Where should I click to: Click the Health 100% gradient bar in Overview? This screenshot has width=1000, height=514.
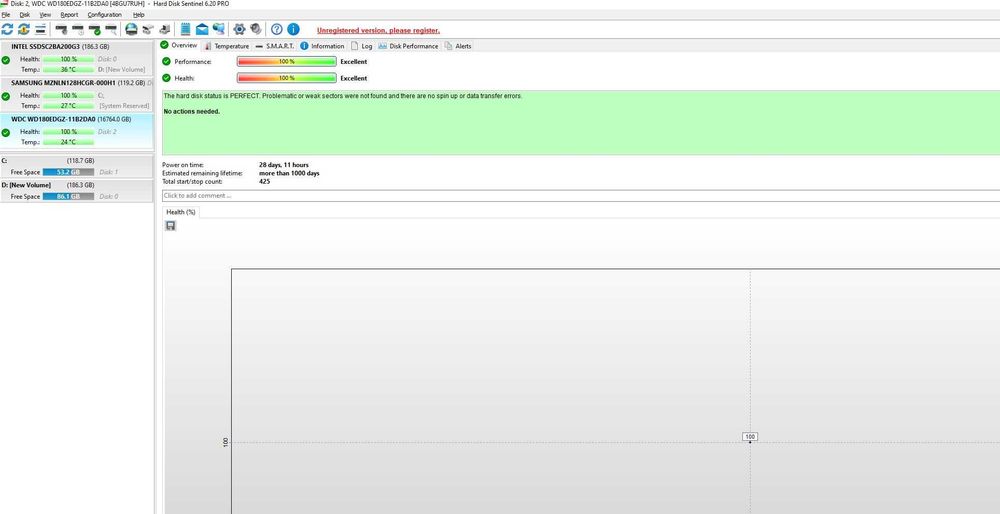point(286,78)
